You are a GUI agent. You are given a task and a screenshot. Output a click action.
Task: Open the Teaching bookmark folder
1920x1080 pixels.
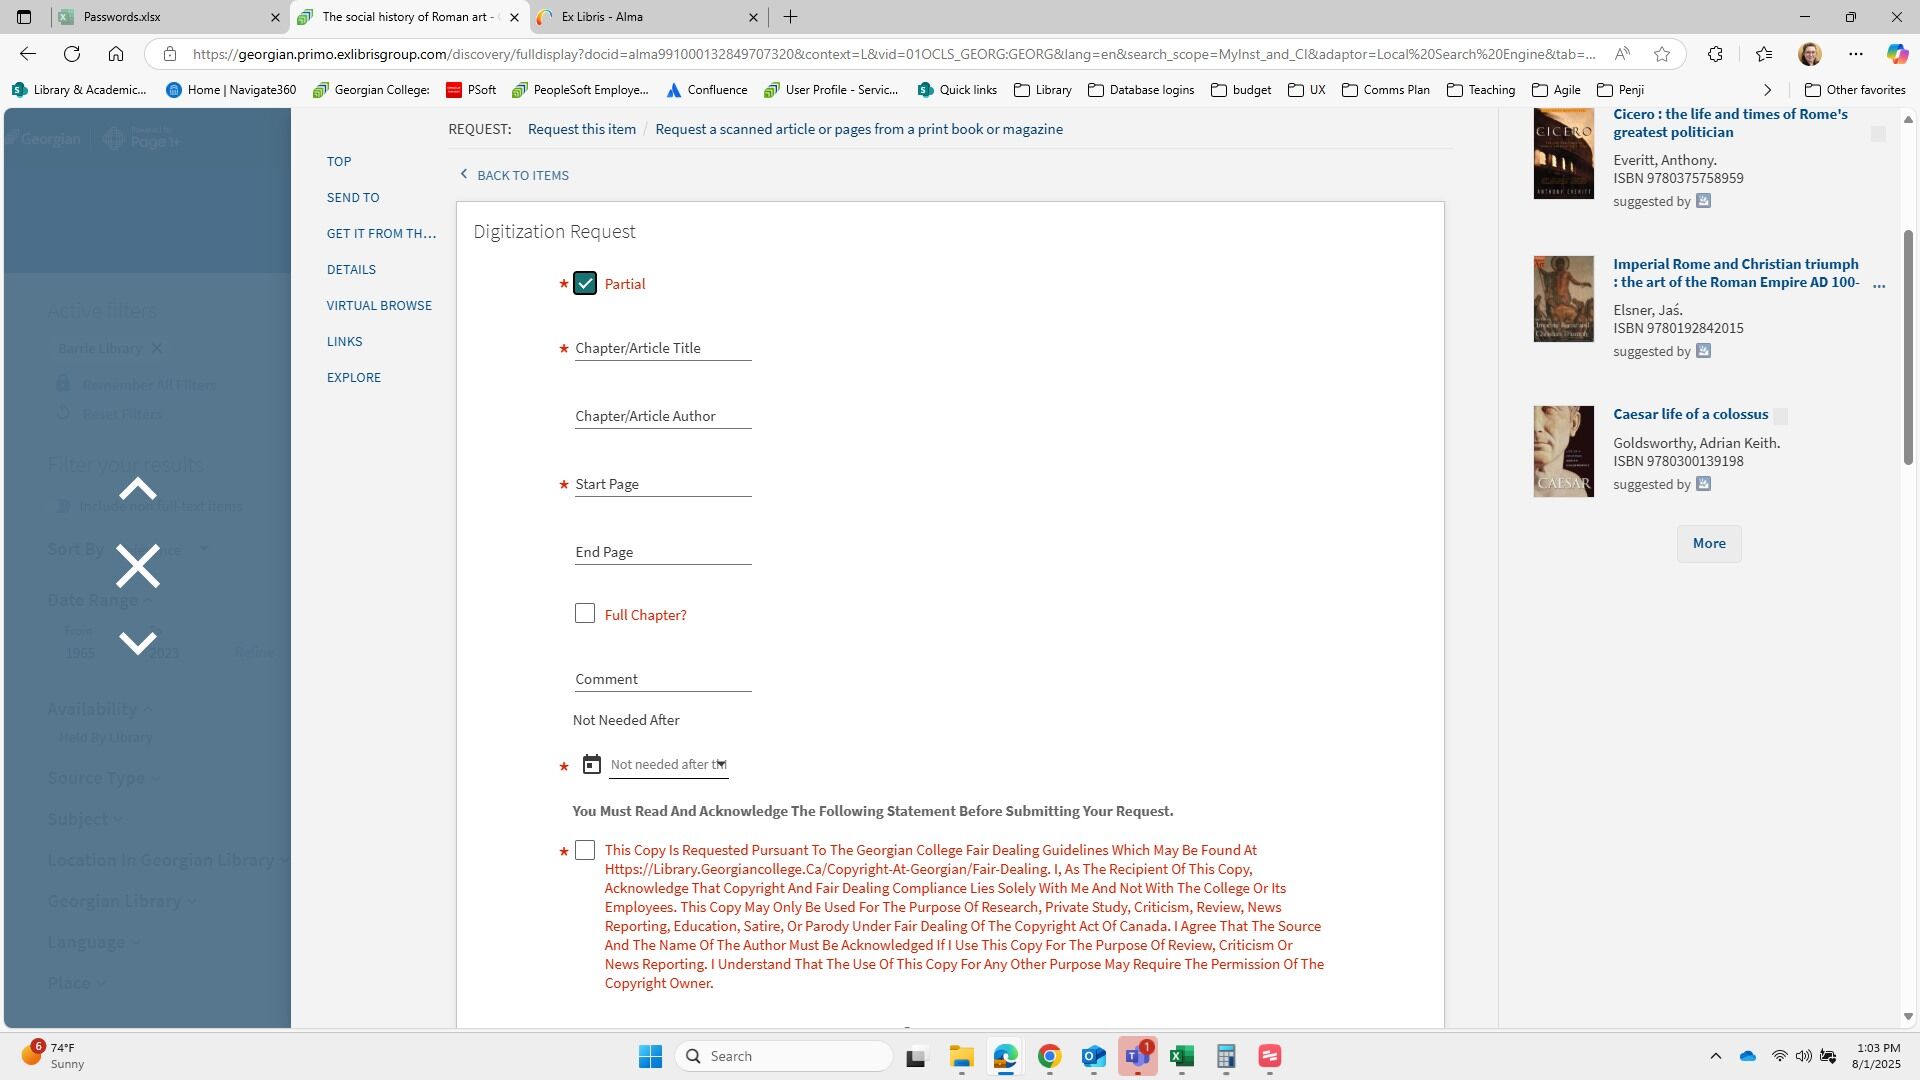(1481, 90)
